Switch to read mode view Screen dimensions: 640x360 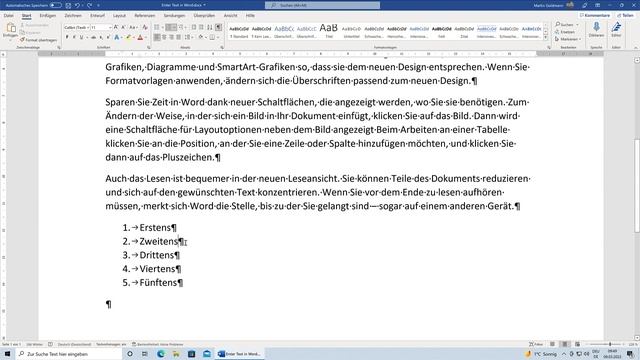click(552, 344)
